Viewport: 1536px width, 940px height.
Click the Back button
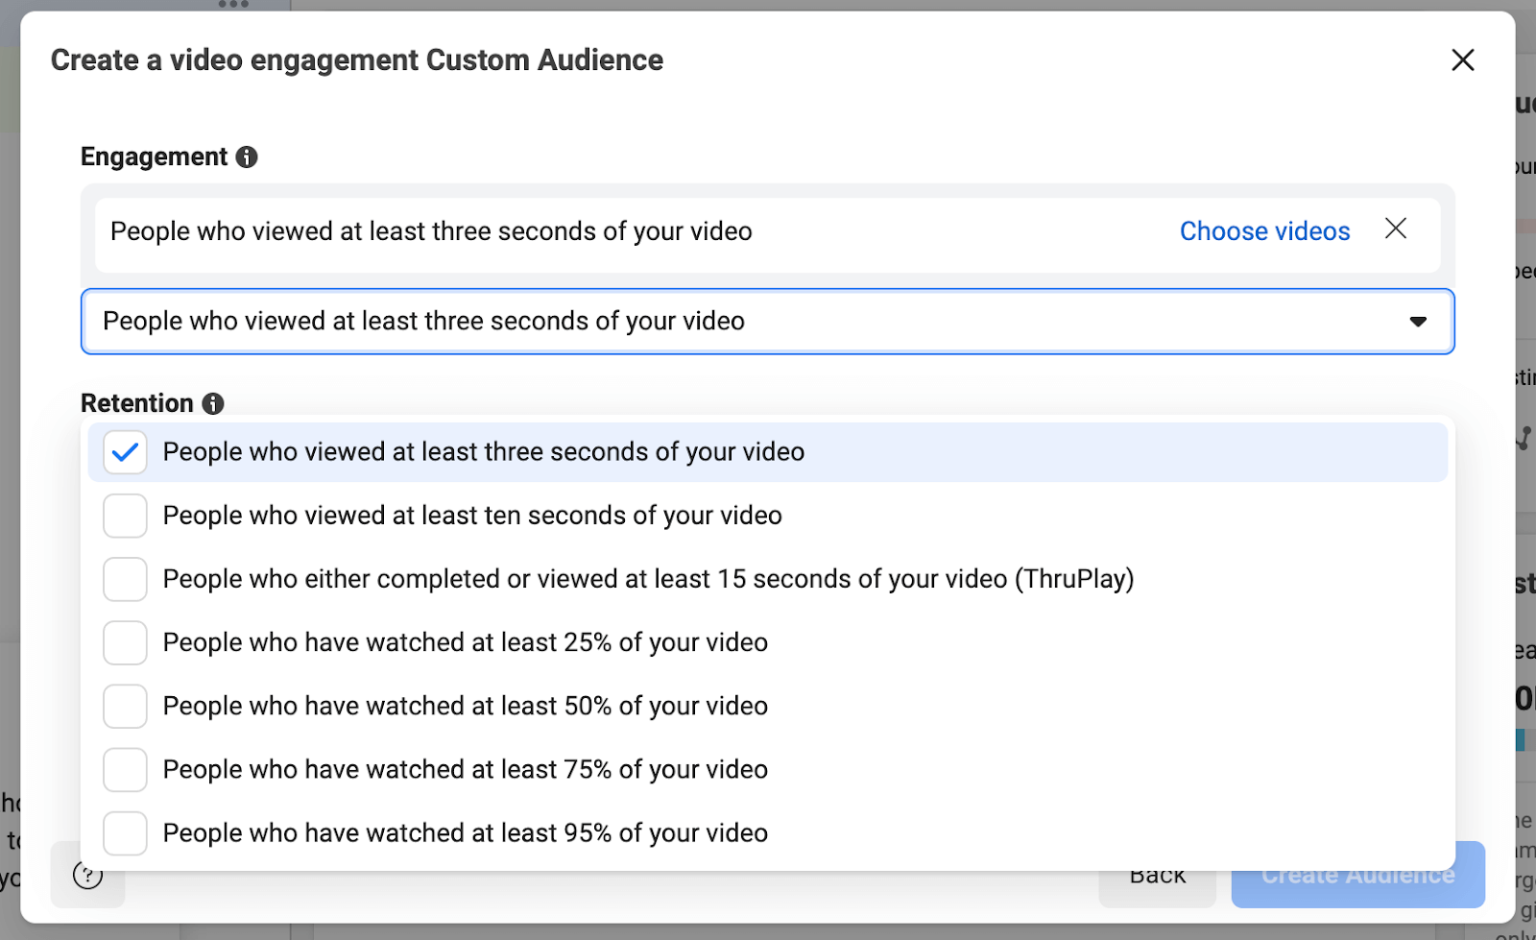click(1157, 874)
